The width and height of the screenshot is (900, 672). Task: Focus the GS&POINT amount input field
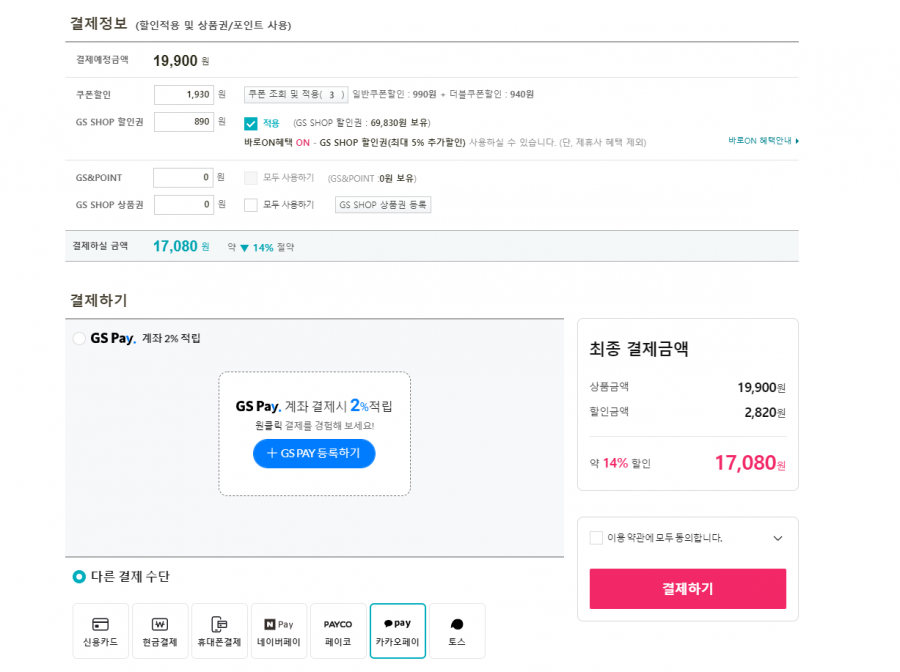(183, 178)
